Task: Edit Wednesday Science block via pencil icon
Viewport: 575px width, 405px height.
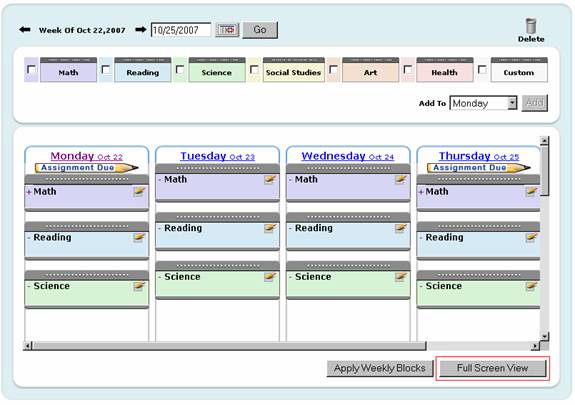Action: point(400,277)
